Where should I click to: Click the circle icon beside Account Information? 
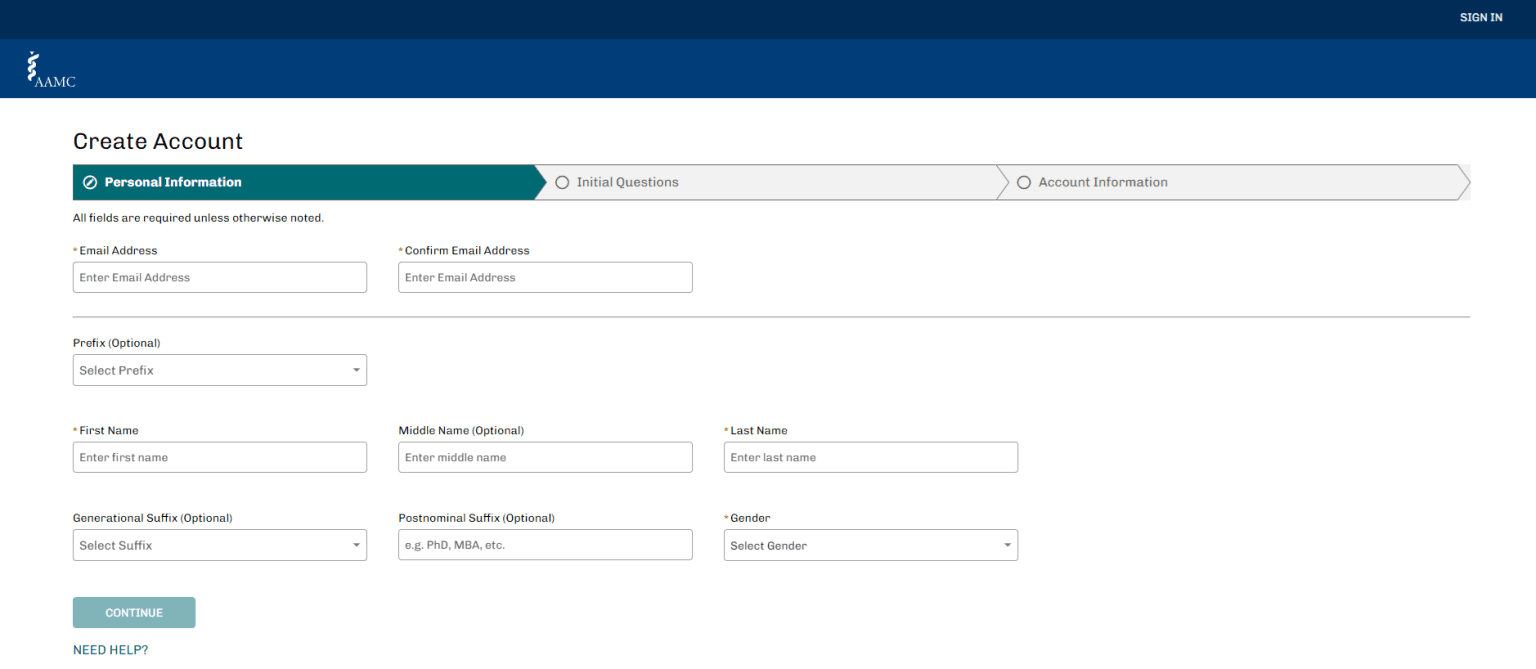[1024, 182]
